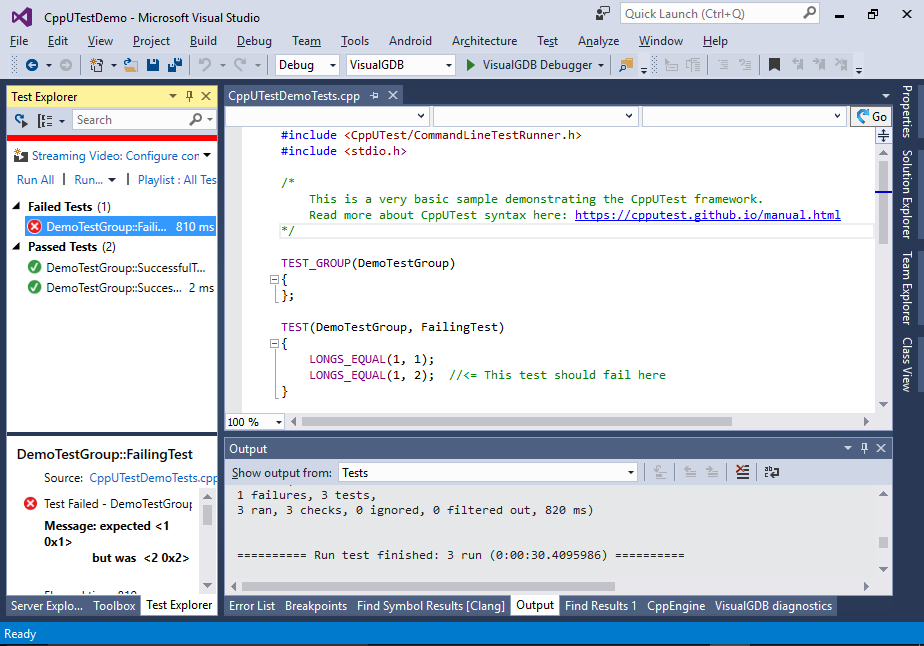
Task: Click the Open File folder icon
Action: [131, 65]
